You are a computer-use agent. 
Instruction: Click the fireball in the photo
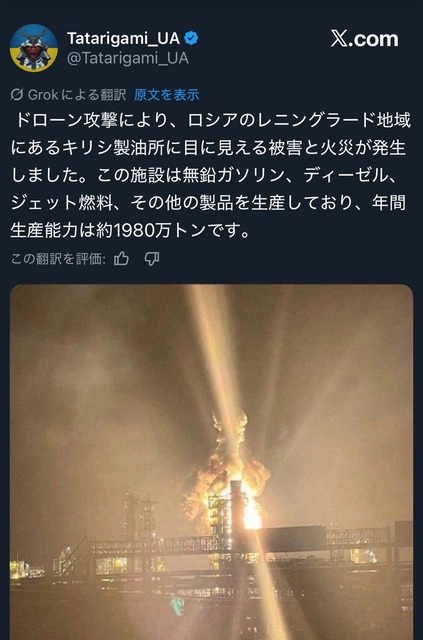[229, 476]
